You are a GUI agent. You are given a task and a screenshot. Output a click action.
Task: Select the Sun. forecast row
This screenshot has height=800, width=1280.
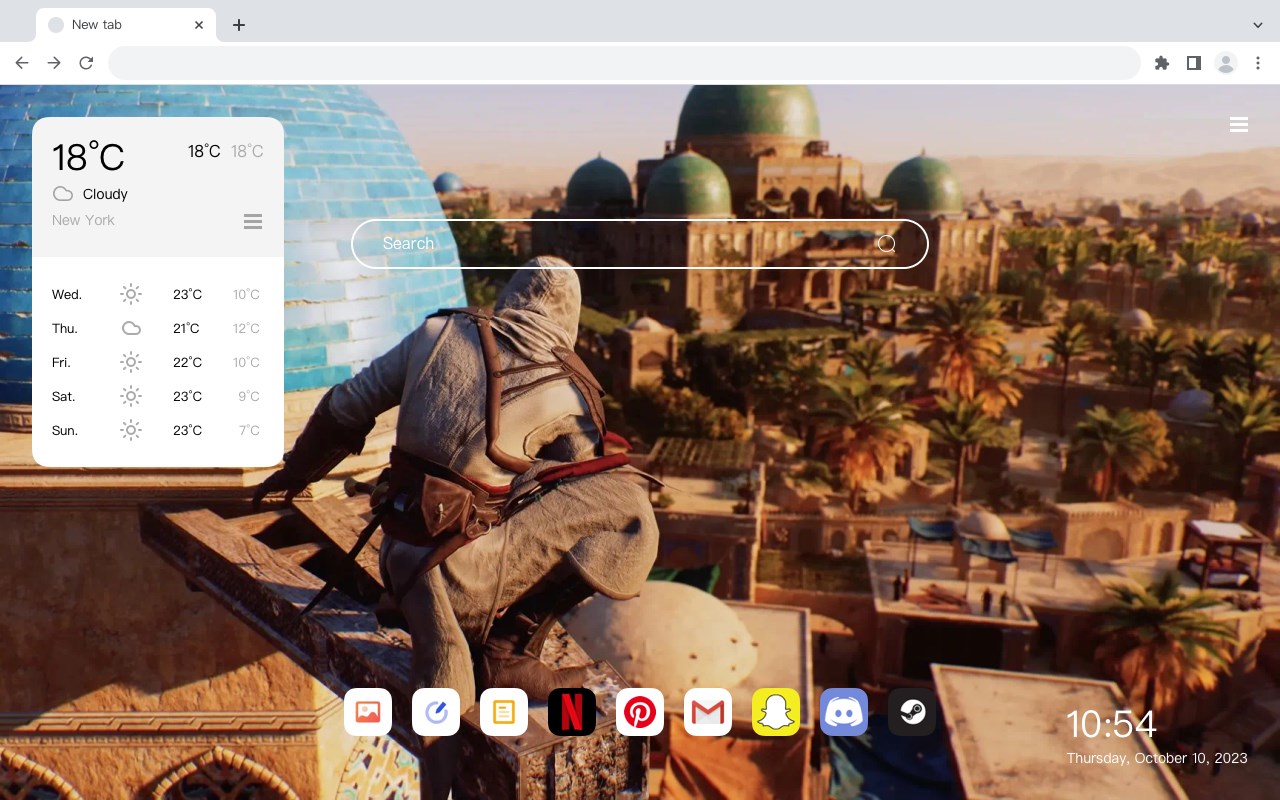(x=157, y=430)
